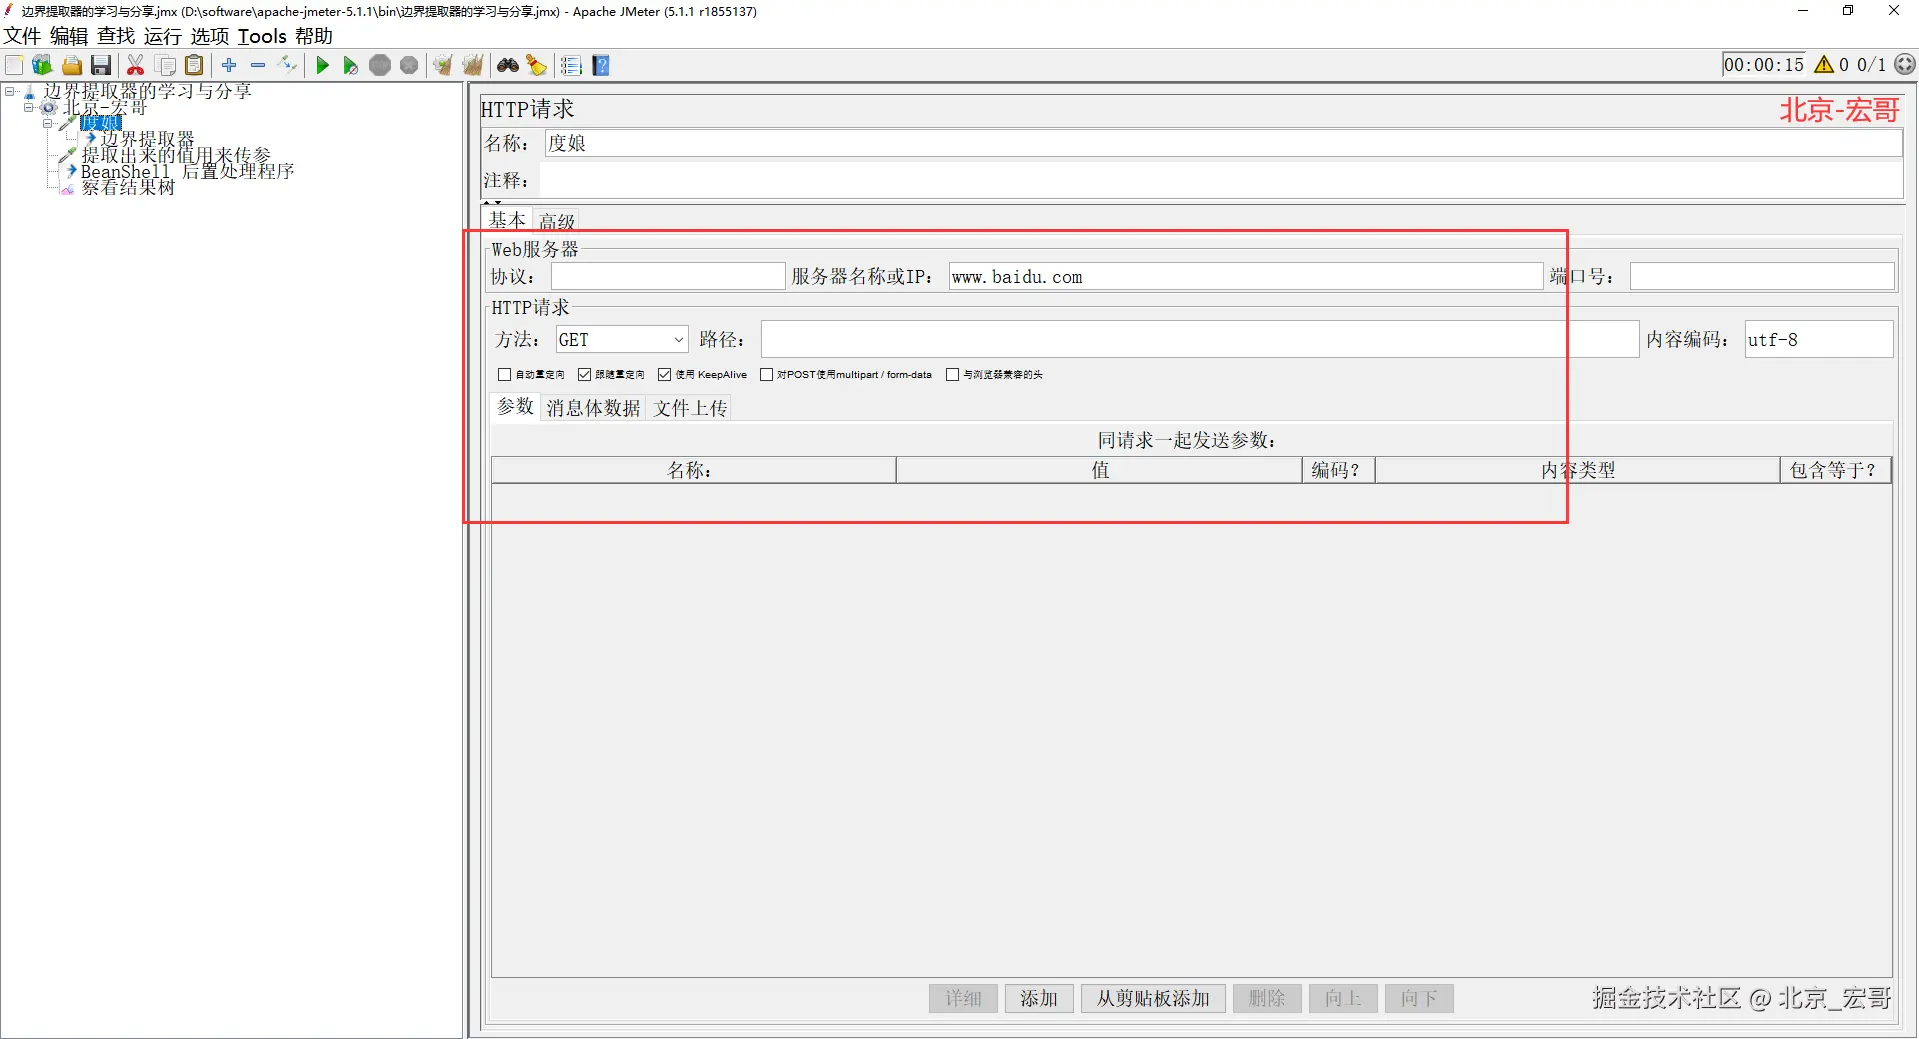Start the test with green play icon

point(322,66)
